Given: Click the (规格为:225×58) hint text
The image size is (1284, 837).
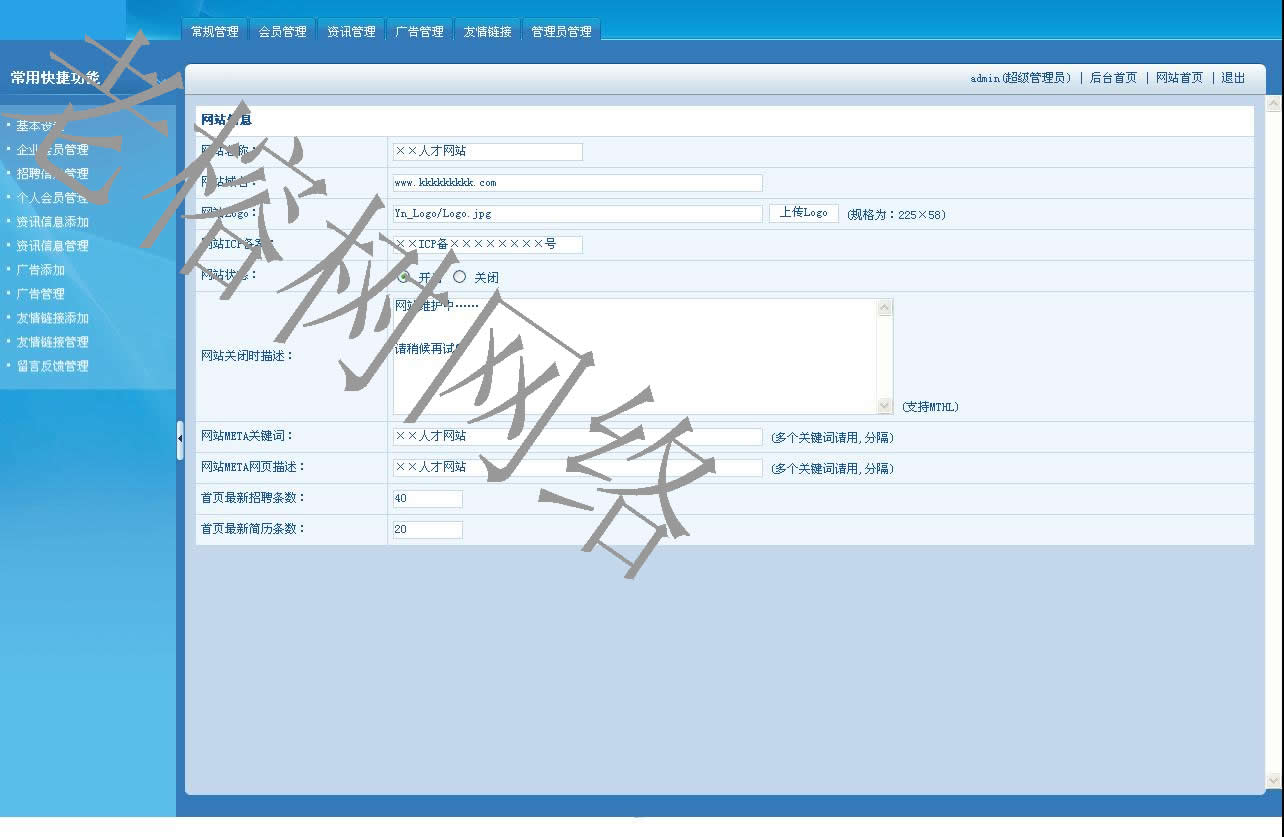Looking at the screenshot, I should [x=896, y=215].
